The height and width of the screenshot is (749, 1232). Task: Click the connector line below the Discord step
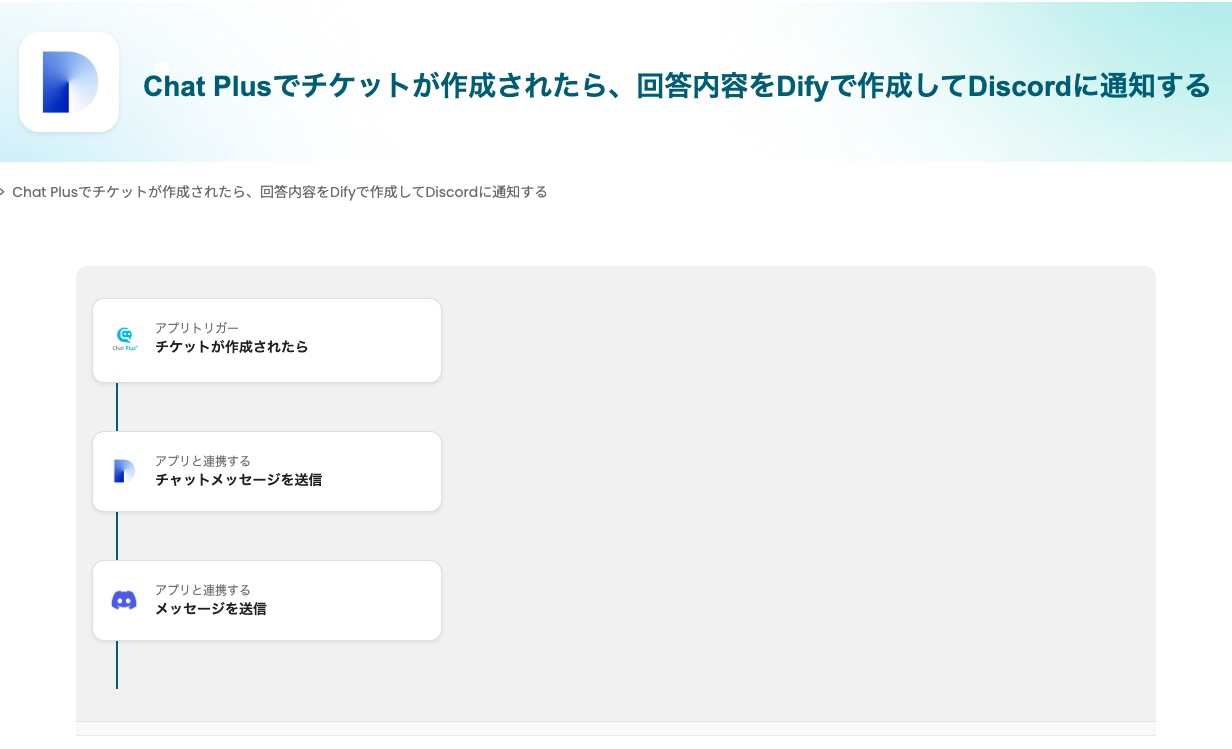(117, 665)
